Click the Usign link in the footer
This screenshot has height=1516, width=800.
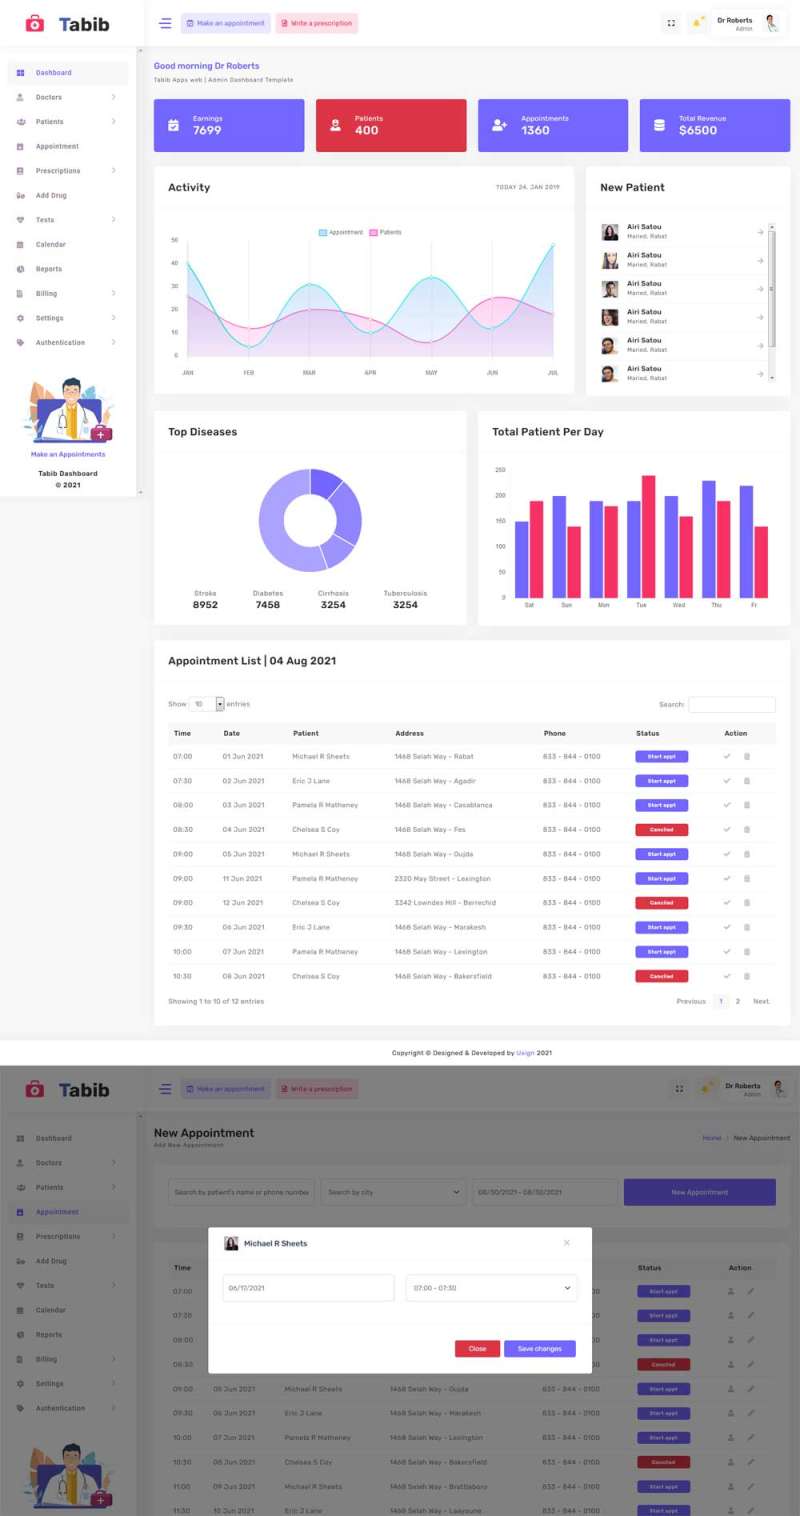pyautogui.click(x=525, y=1053)
